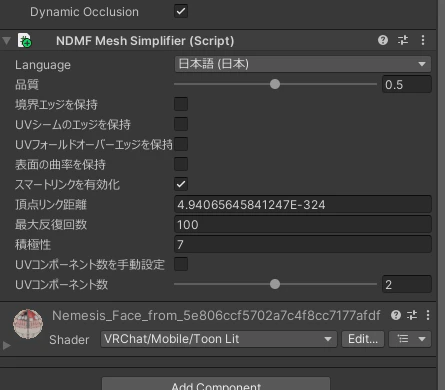Collapse the NDMF Mesh Simplifier component
The width and height of the screenshot is (445, 390).
6,41
